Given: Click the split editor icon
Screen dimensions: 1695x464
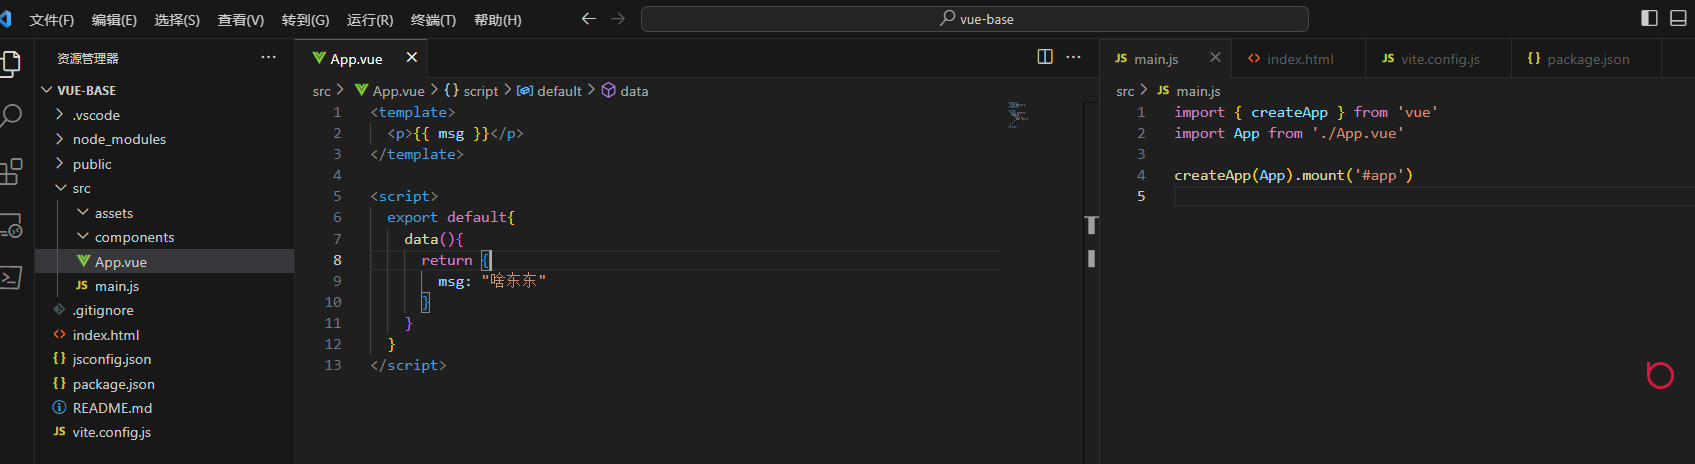Looking at the screenshot, I should (1045, 57).
